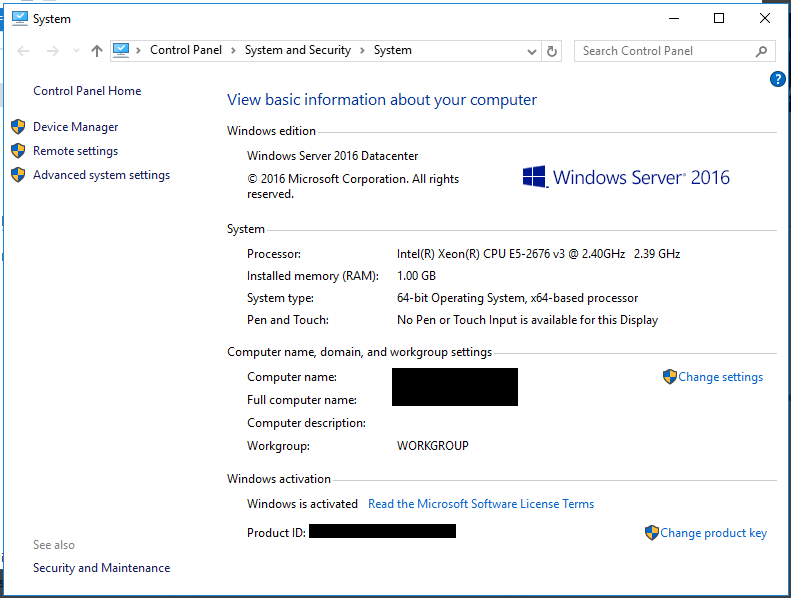Expand the address bar history dropdown
Screen dimensions: 791x598
point(531,51)
